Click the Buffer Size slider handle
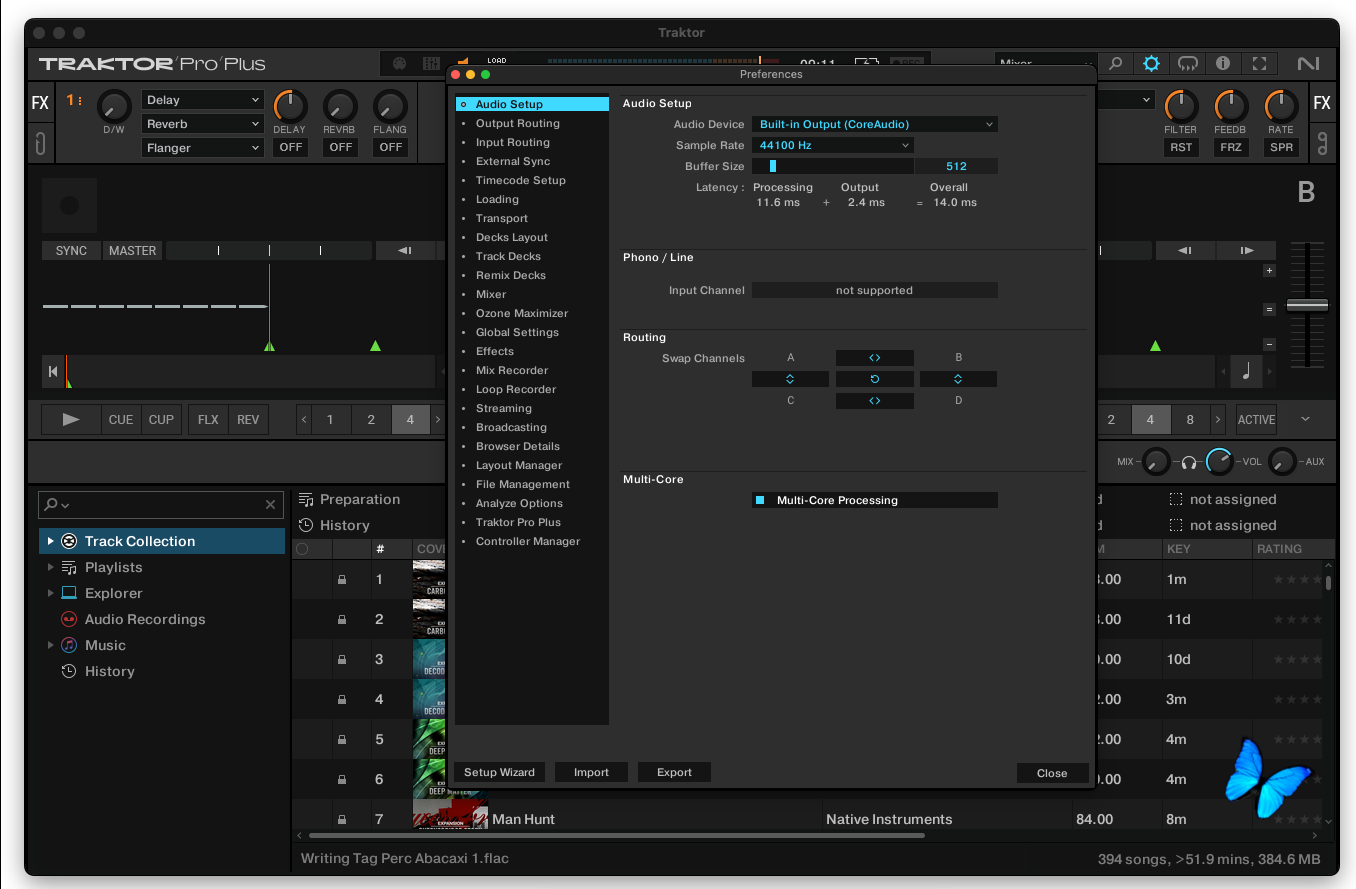 click(773, 166)
